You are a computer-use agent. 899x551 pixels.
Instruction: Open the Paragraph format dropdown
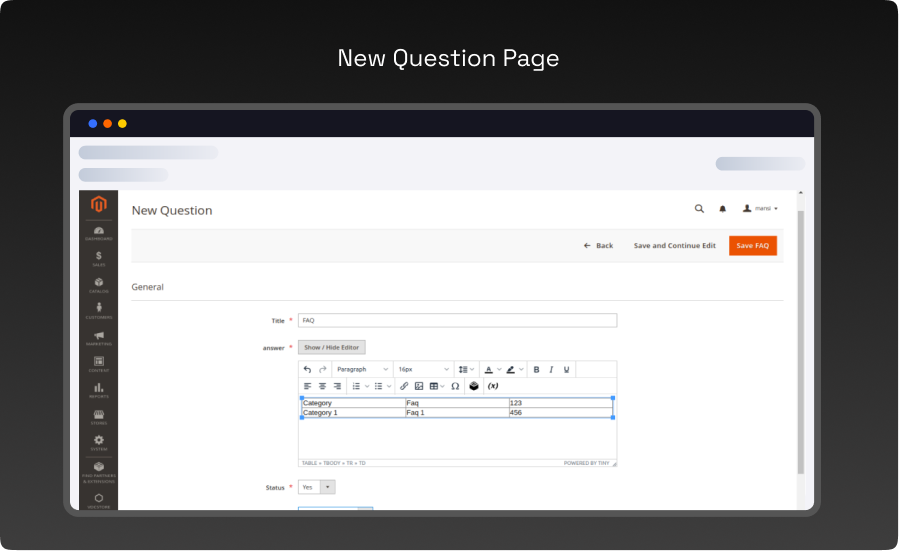(362, 369)
